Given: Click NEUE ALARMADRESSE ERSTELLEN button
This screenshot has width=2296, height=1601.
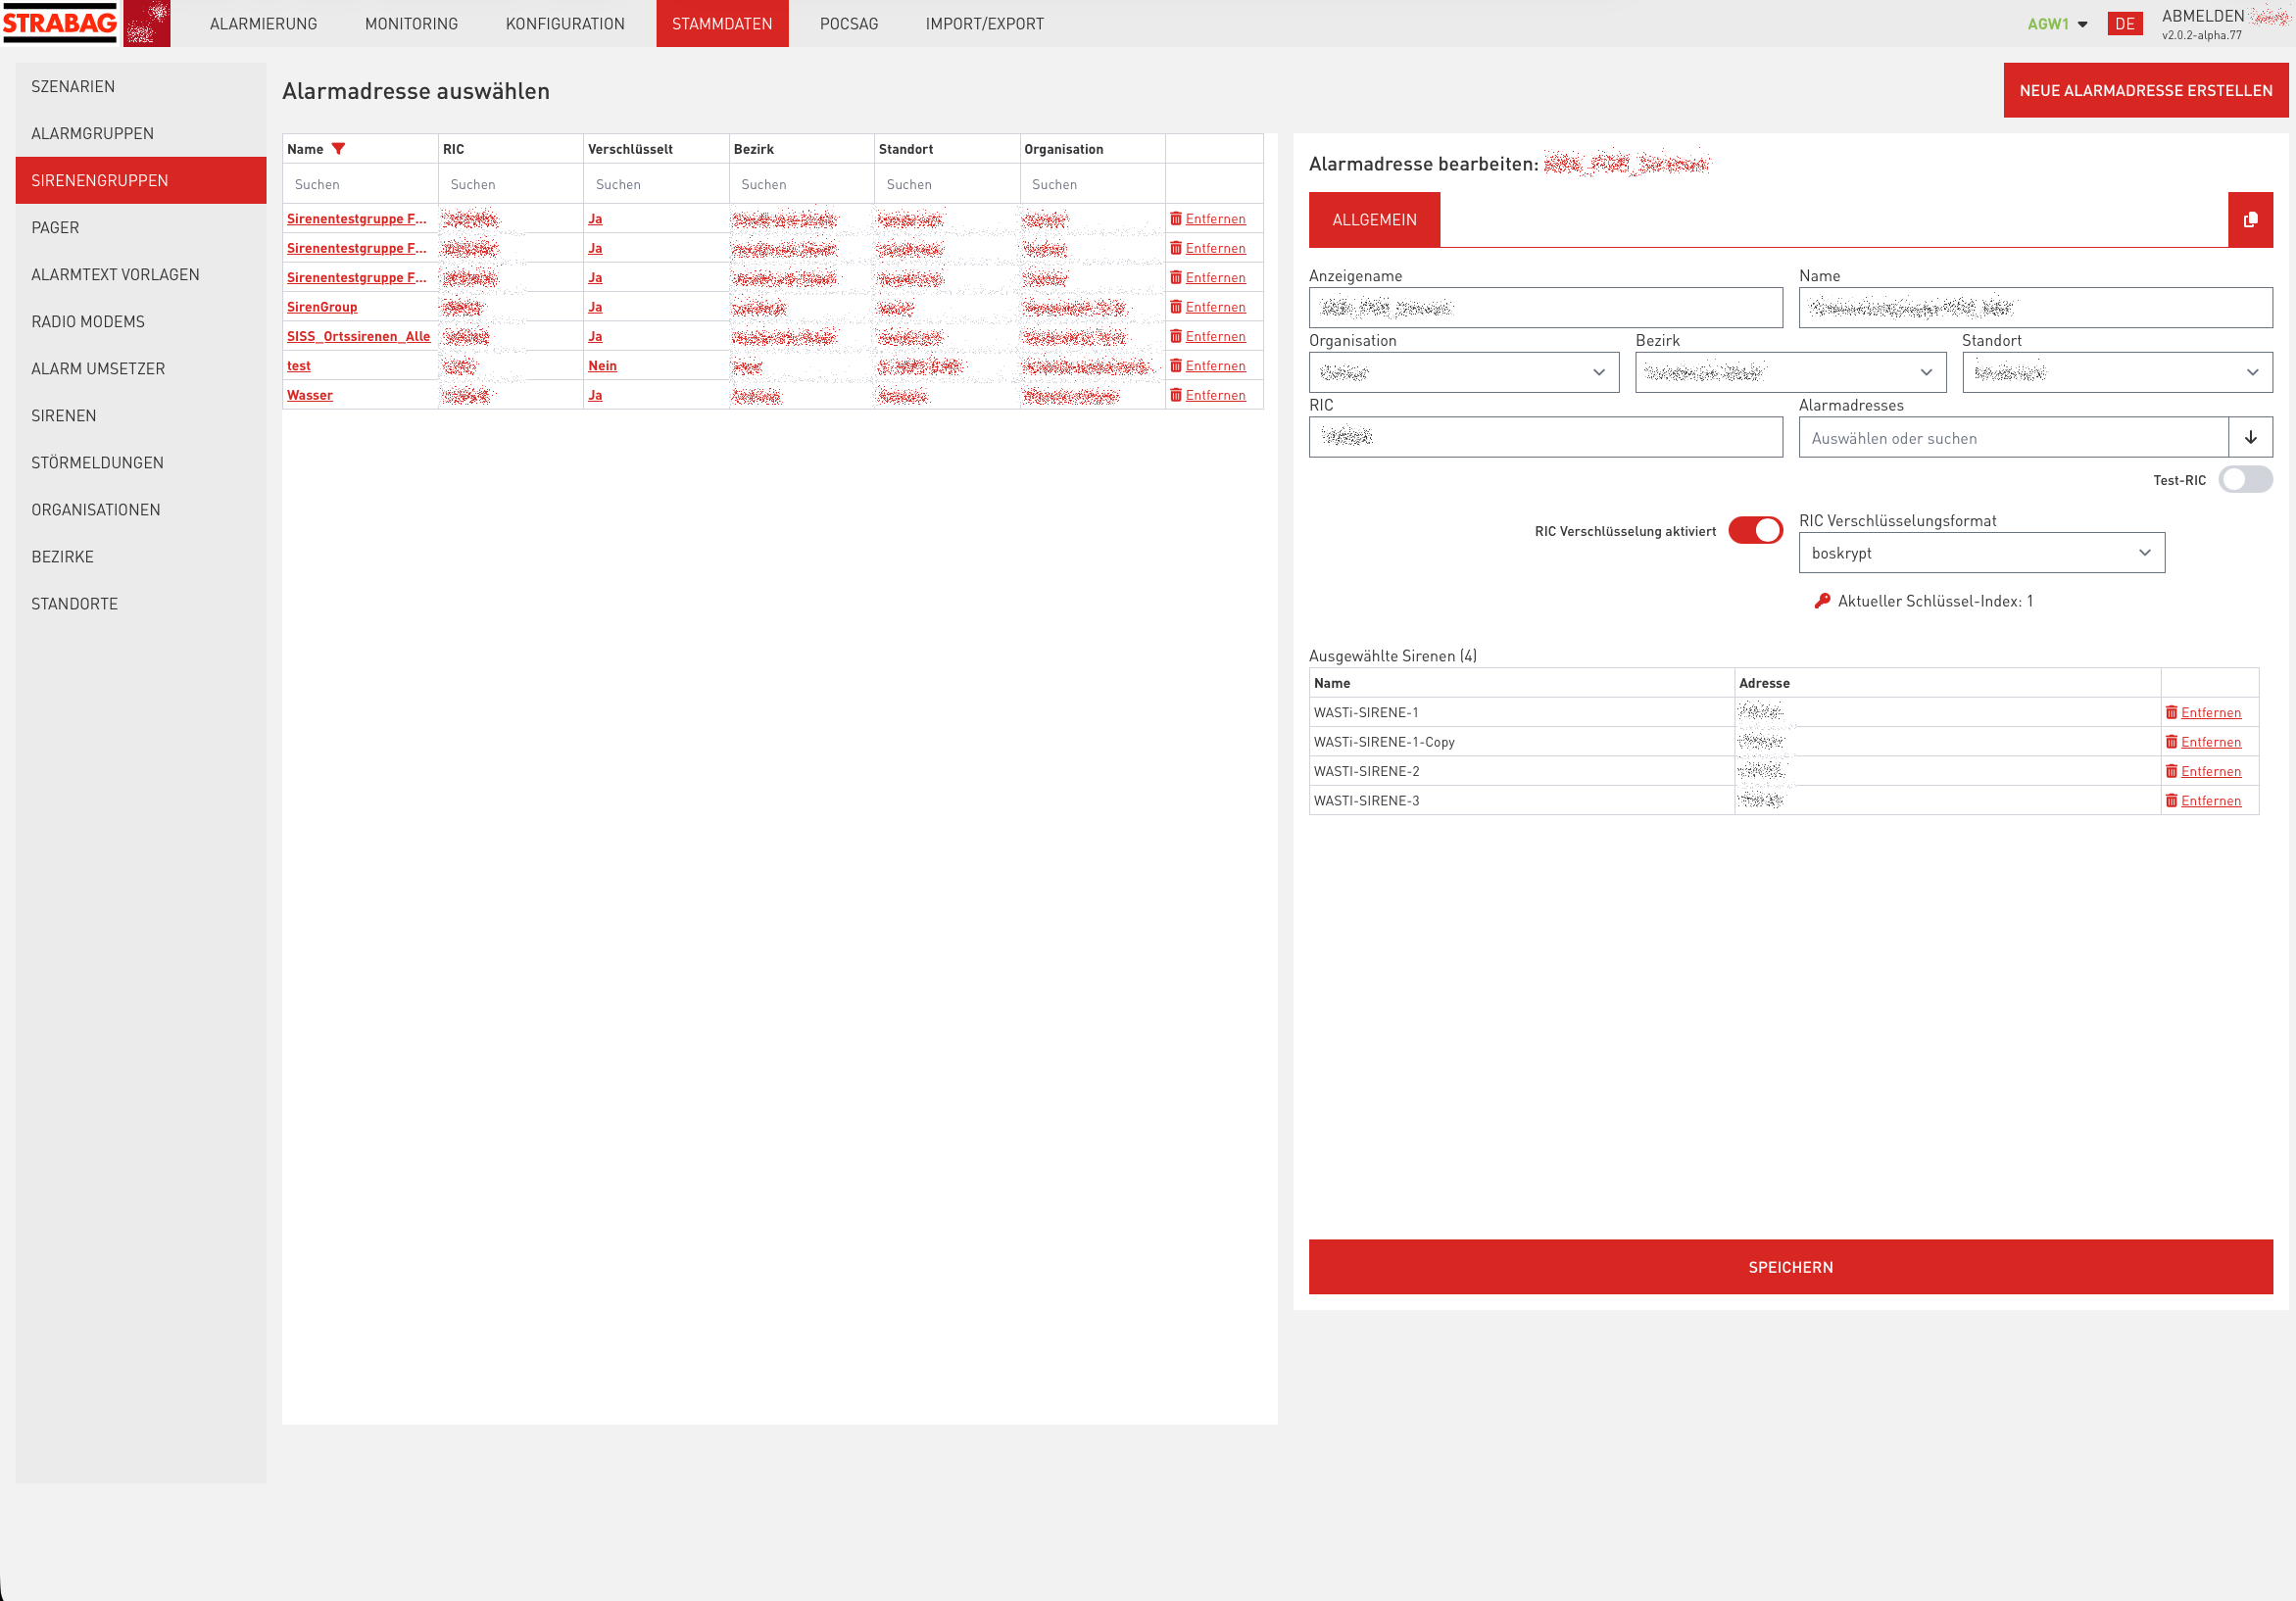Looking at the screenshot, I should pos(2144,89).
